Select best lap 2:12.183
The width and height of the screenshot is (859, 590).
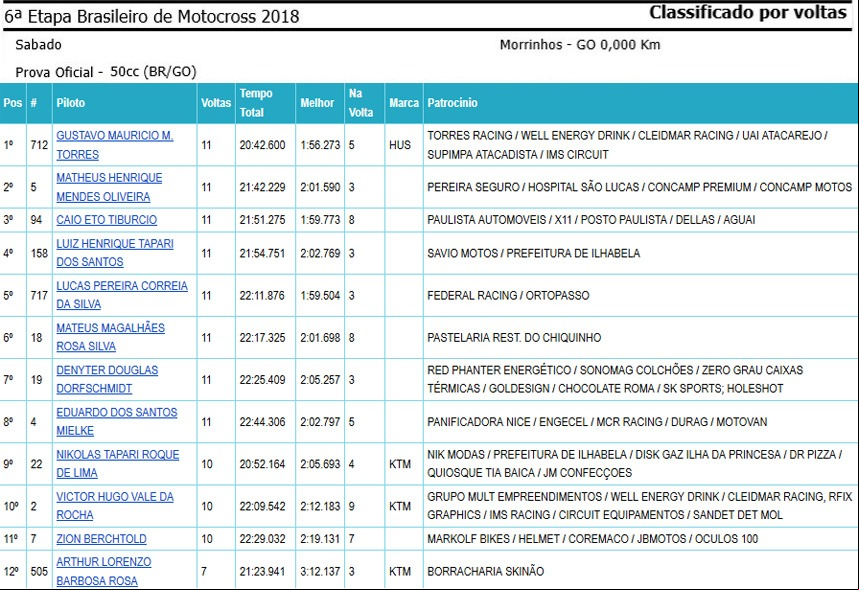coord(320,506)
